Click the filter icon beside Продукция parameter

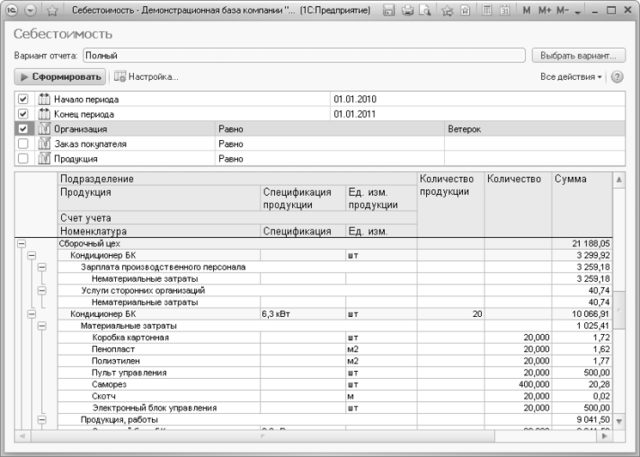point(44,158)
